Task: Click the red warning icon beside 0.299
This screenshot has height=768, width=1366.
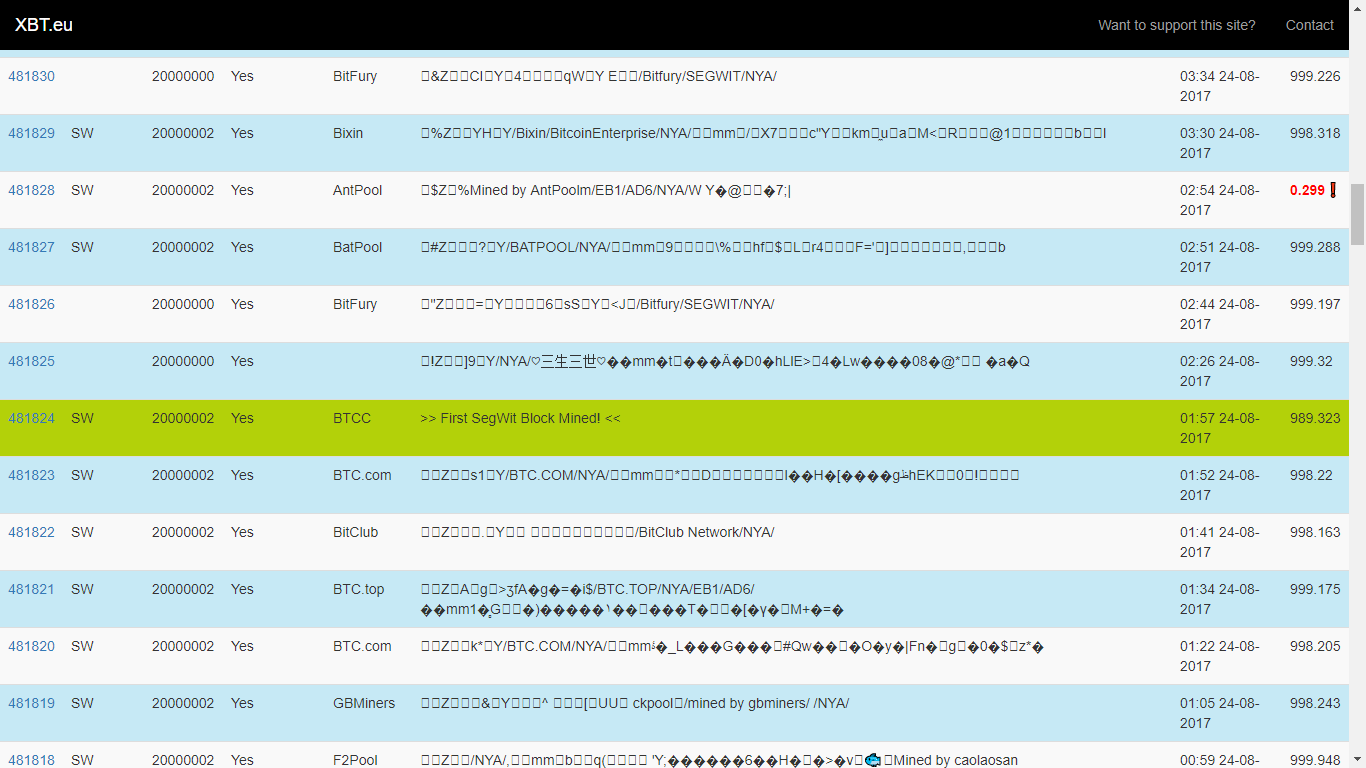Action: click(1333, 190)
